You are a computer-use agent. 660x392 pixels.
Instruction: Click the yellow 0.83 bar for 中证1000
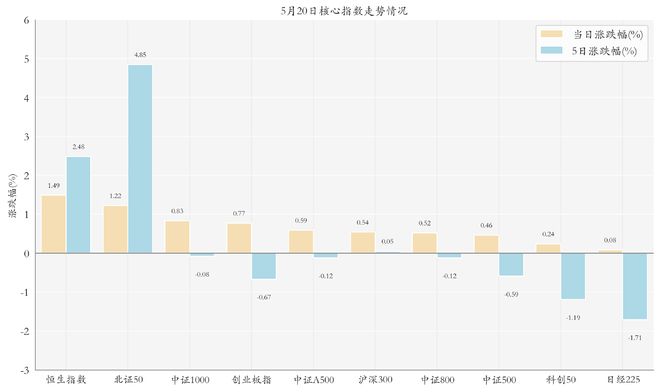pyautogui.click(x=177, y=237)
